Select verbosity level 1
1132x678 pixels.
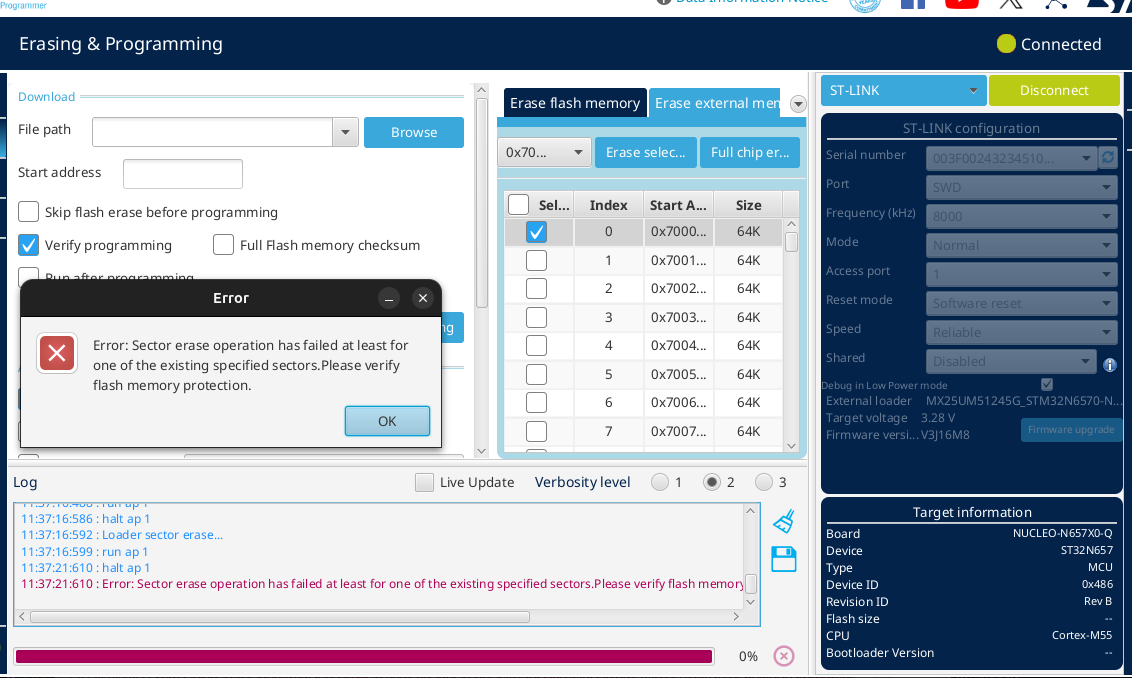coord(660,482)
